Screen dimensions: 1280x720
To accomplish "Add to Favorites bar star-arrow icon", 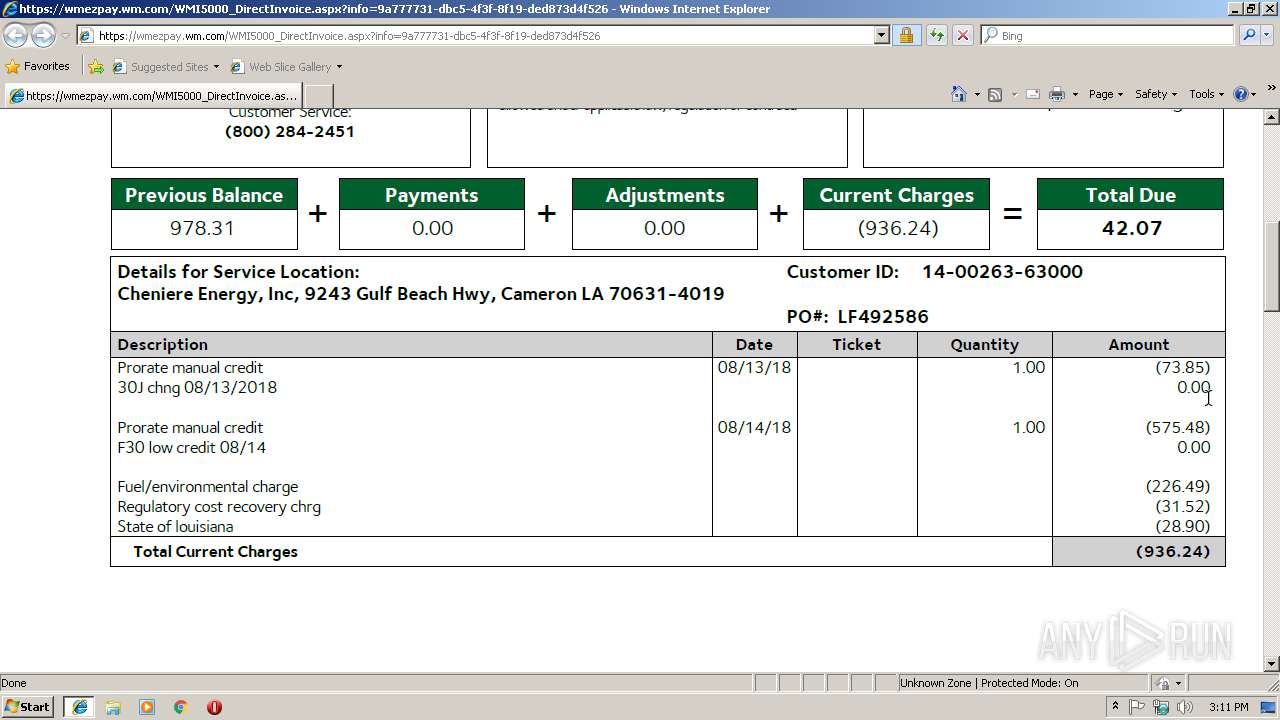I will [96, 67].
